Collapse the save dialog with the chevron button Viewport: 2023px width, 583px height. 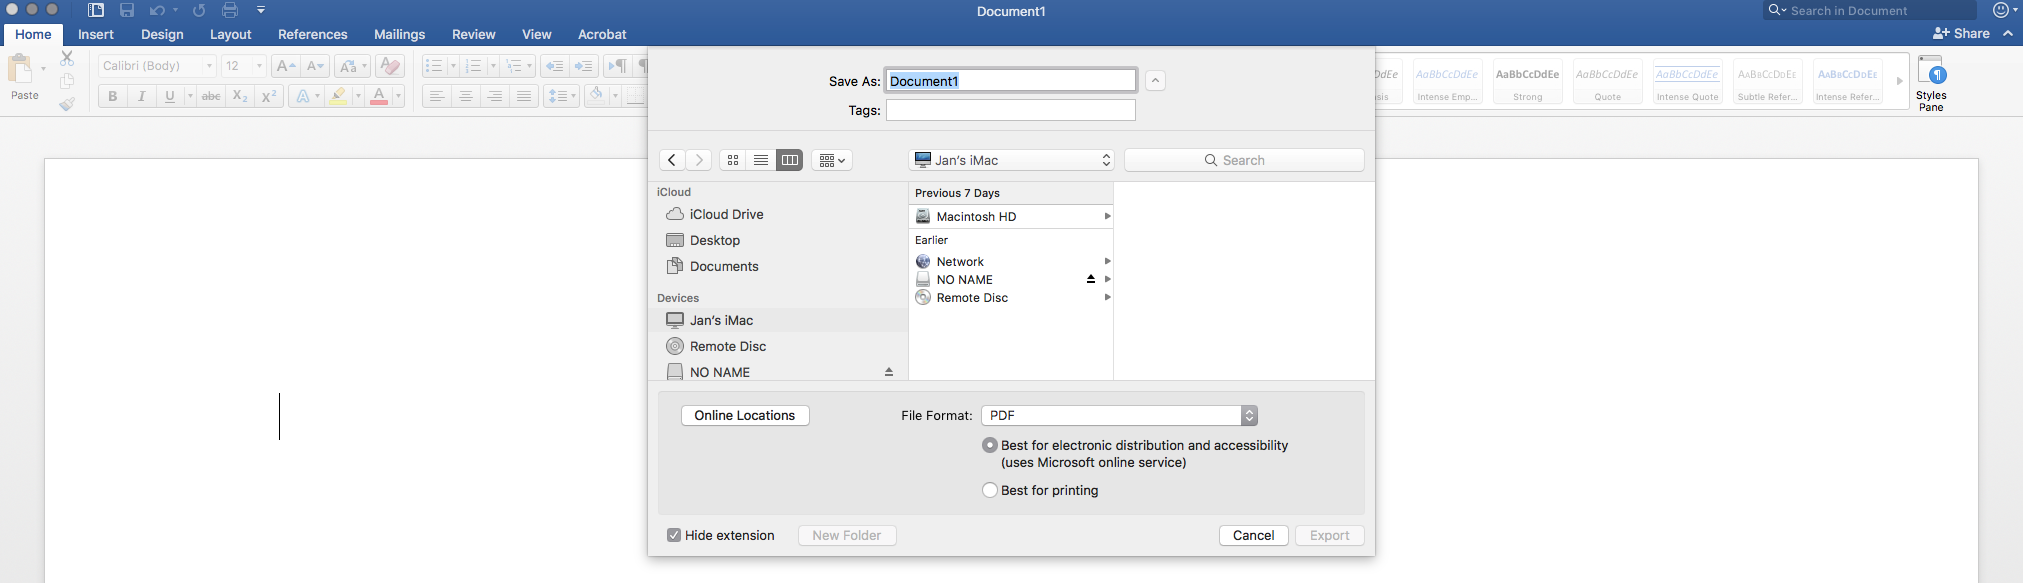tap(1155, 80)
